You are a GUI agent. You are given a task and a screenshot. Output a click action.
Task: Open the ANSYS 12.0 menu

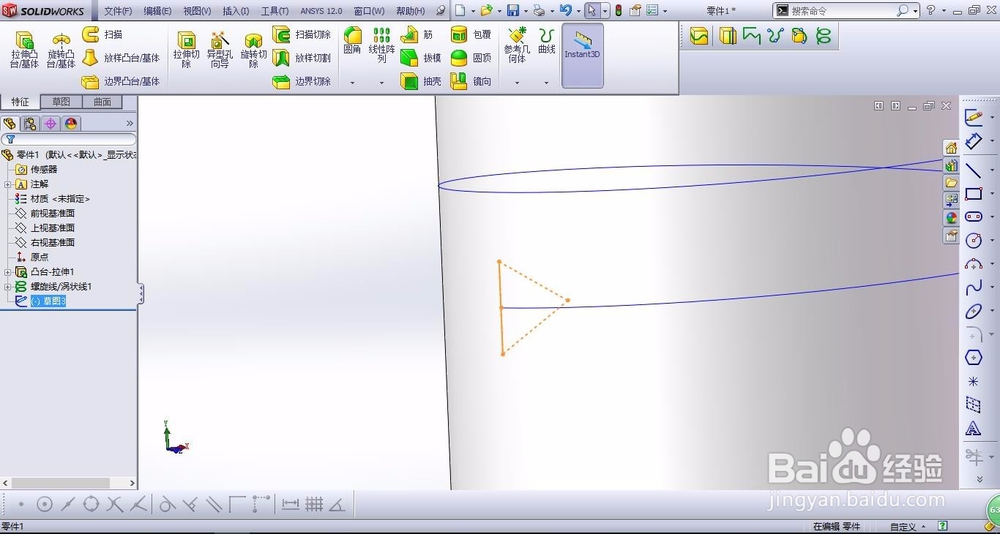coord(321,11)
